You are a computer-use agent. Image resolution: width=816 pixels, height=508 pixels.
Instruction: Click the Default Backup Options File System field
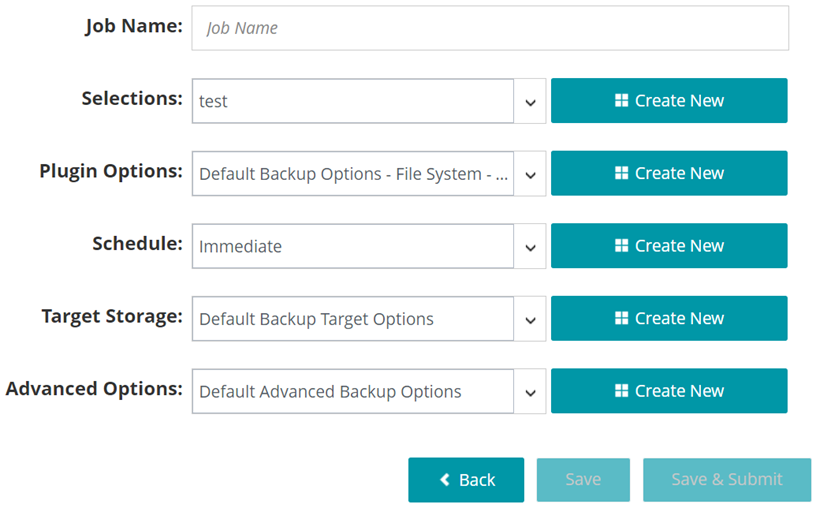353,174
